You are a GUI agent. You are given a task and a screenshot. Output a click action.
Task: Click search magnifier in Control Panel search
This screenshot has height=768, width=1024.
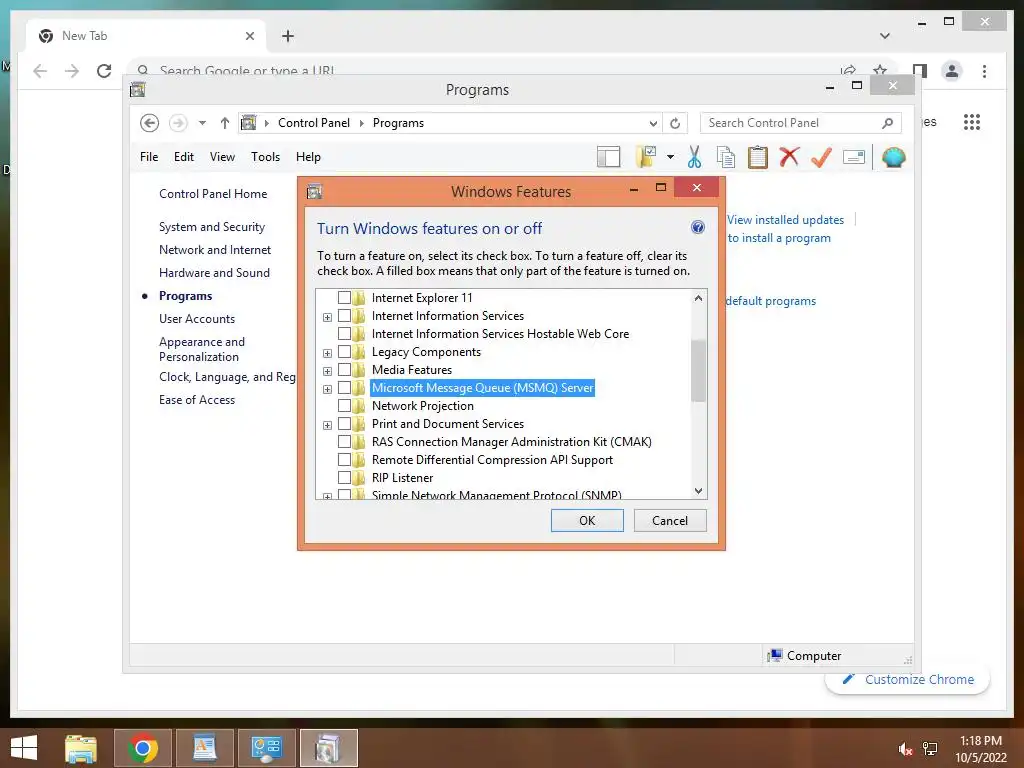[x=887, y=123]
